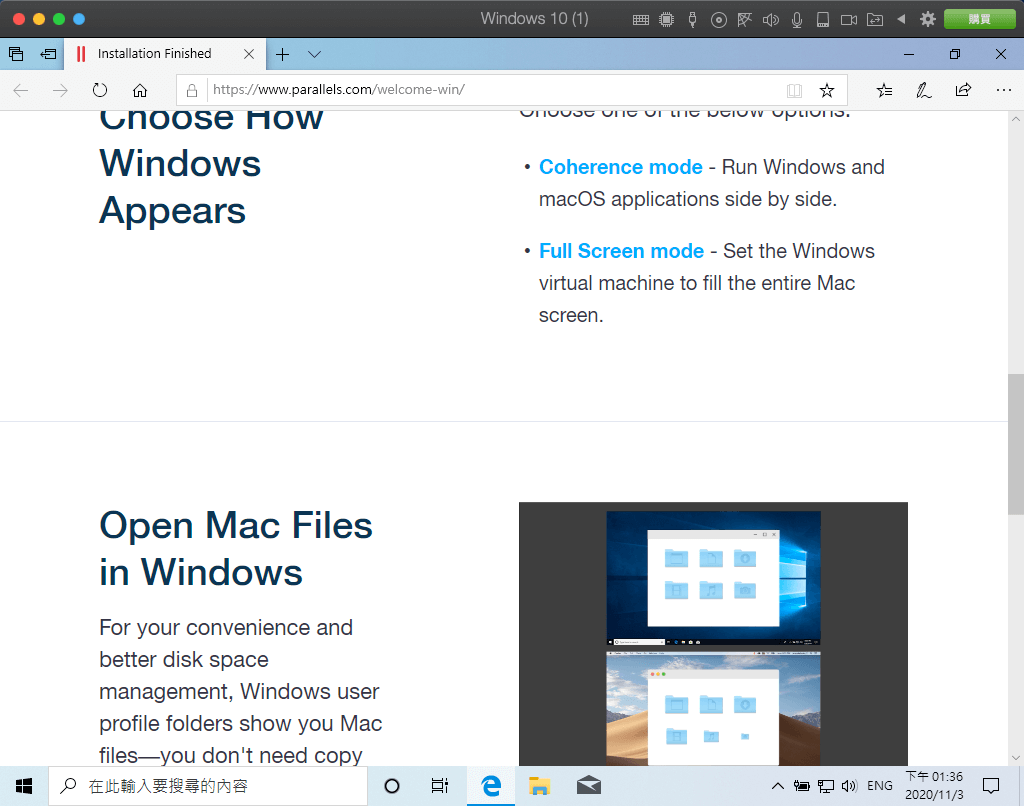Open the Parallels network web icon
The image size is (1024, 806).
tap(744, 20)
